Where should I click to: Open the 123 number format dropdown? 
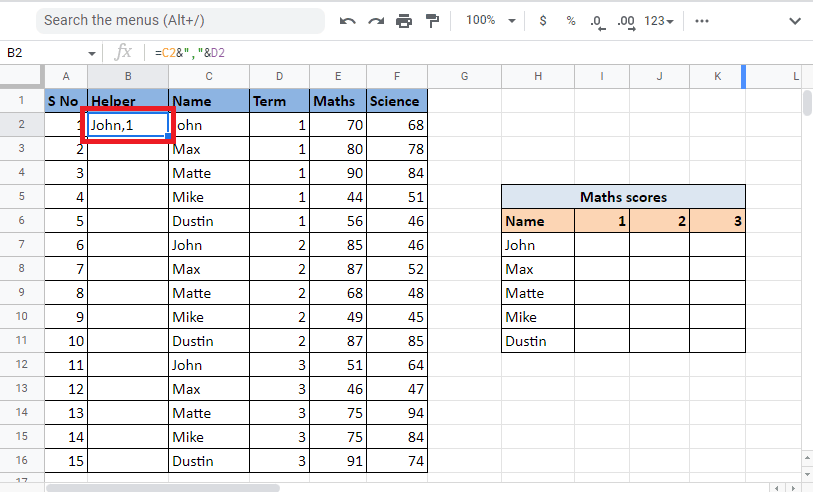click(x=658, y=21)
